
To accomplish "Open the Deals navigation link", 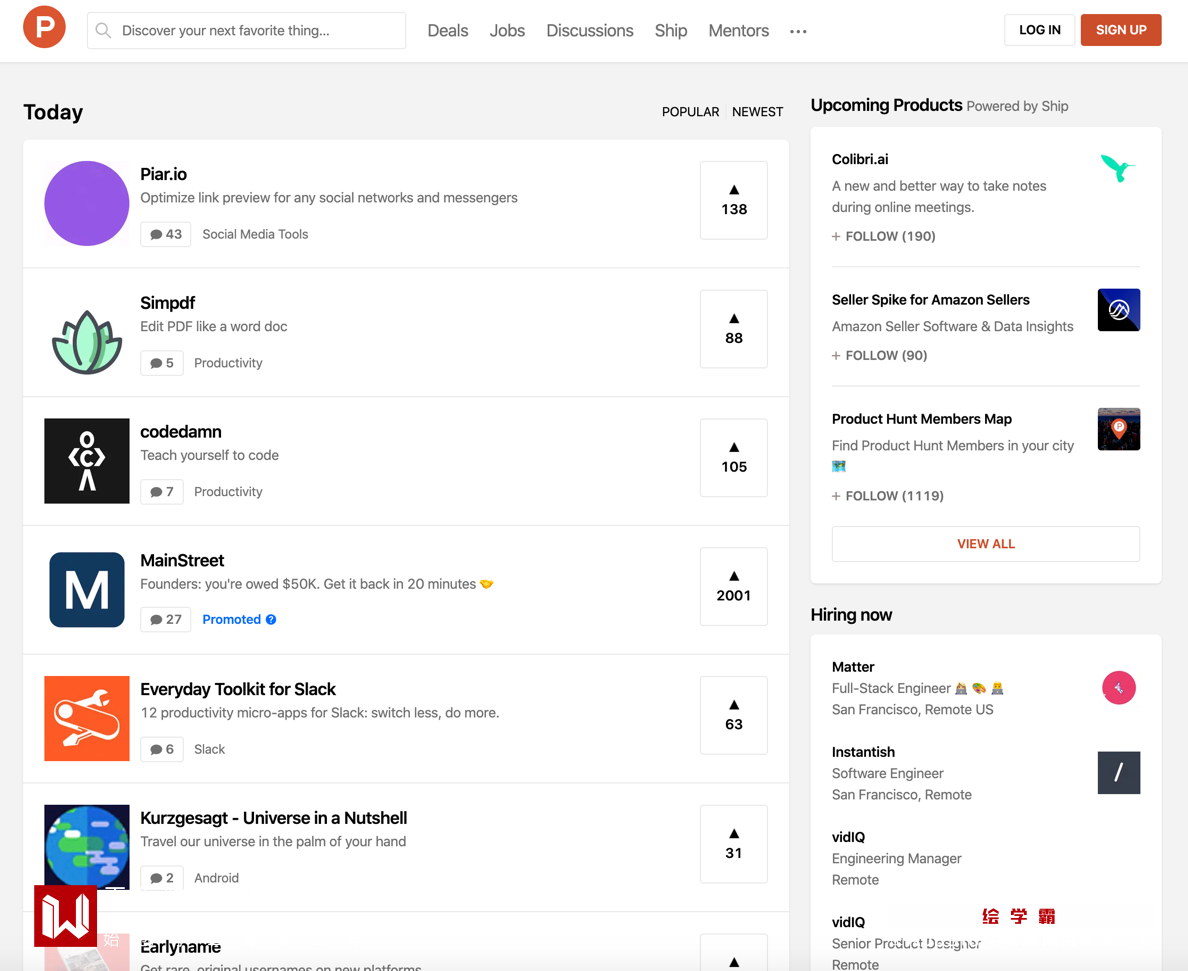I will pos(448,31).
